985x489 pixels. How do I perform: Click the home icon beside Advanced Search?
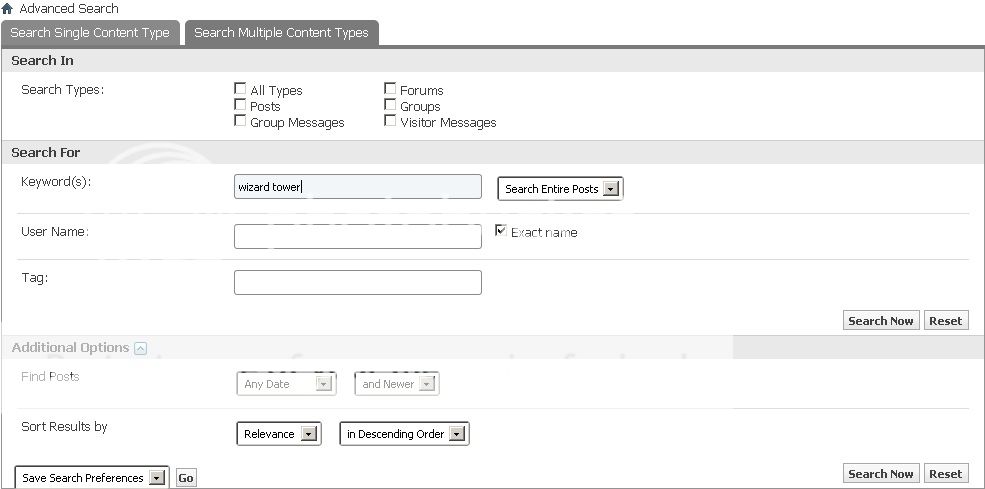coord(8,9)
